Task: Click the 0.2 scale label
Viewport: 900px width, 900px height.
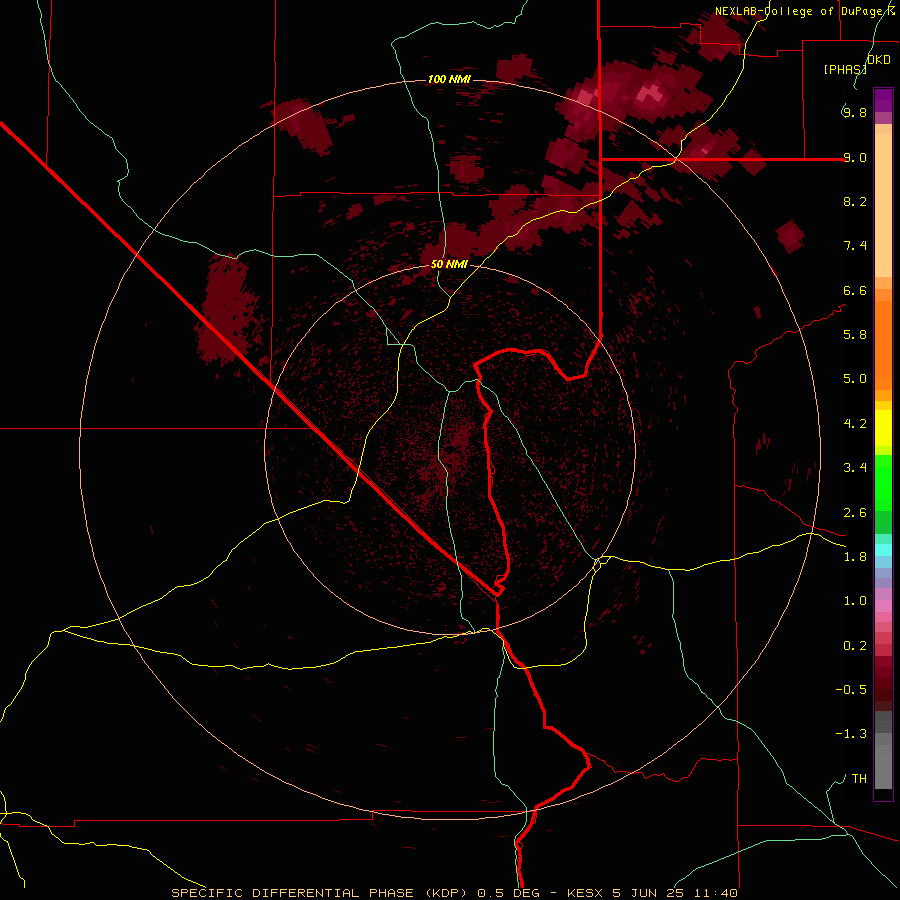Action: [855, 646]
